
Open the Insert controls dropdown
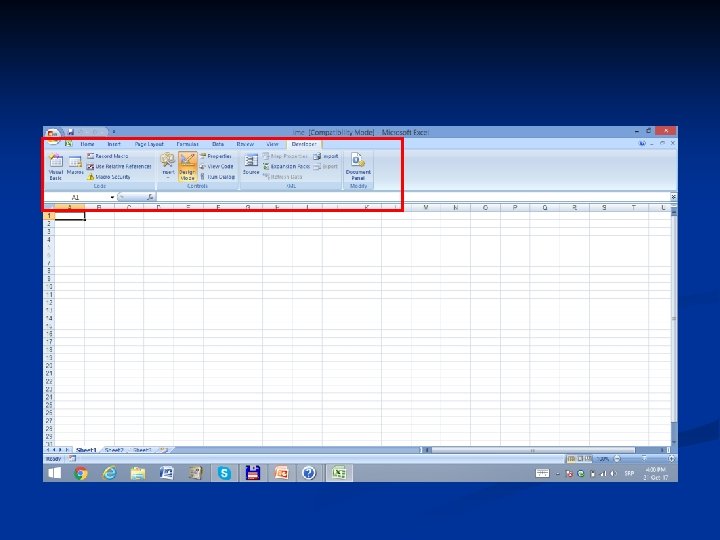click(168, 166)
